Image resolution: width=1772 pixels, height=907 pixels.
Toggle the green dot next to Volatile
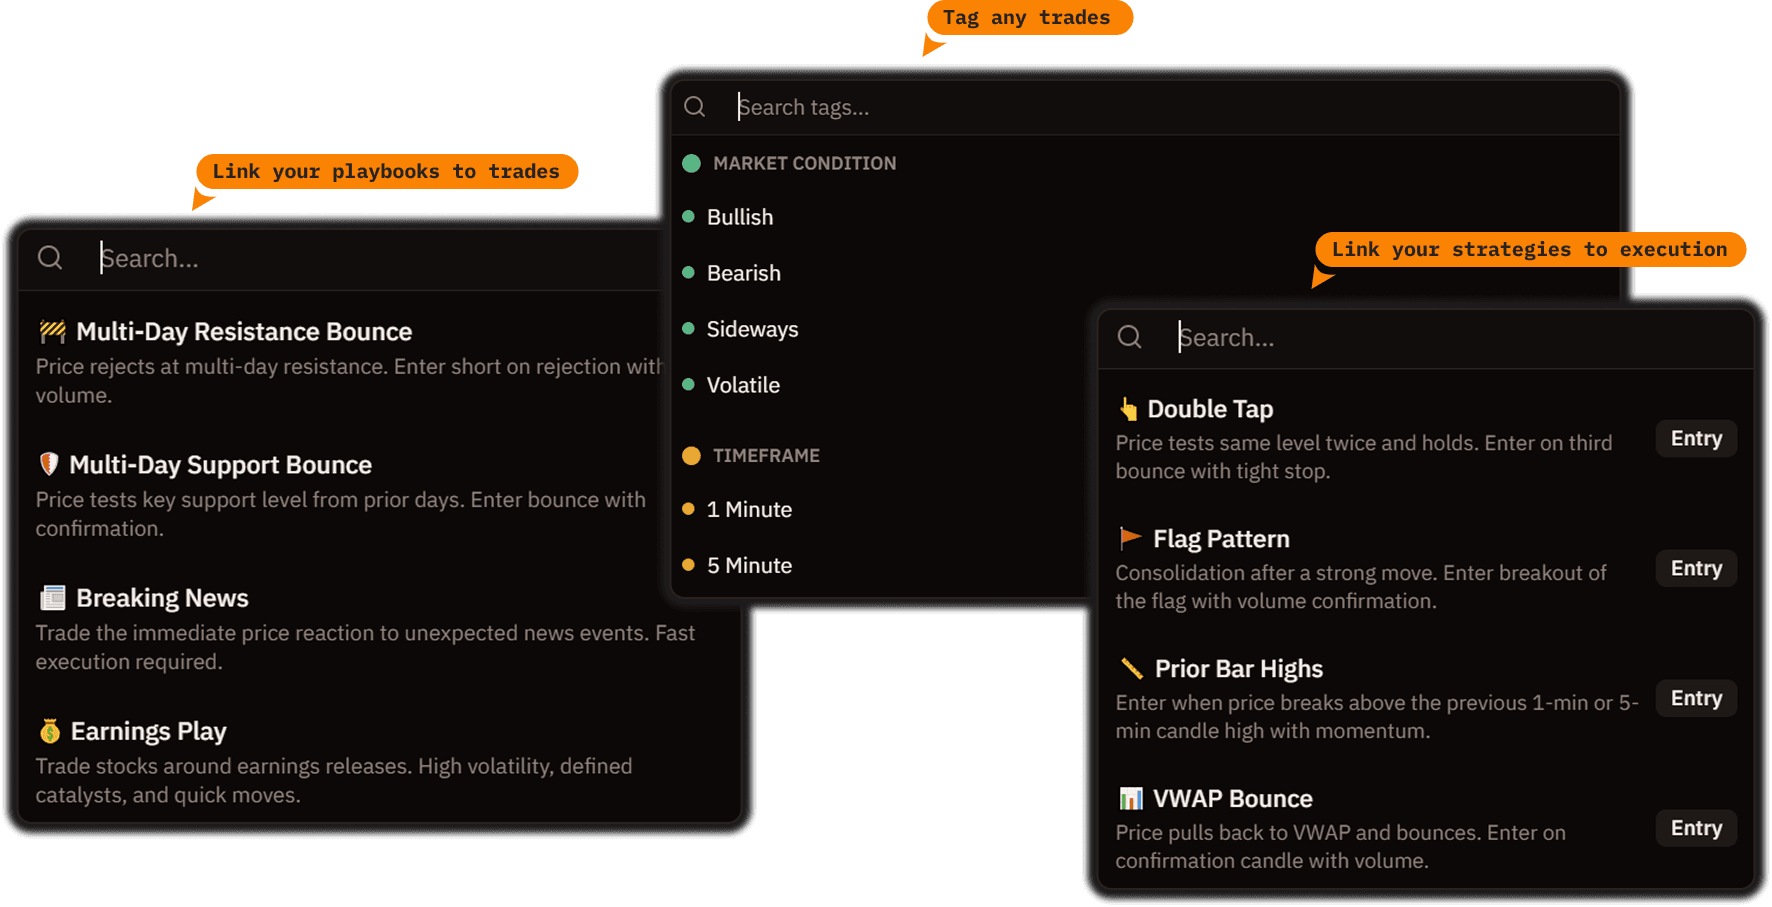tap(690, 385)
